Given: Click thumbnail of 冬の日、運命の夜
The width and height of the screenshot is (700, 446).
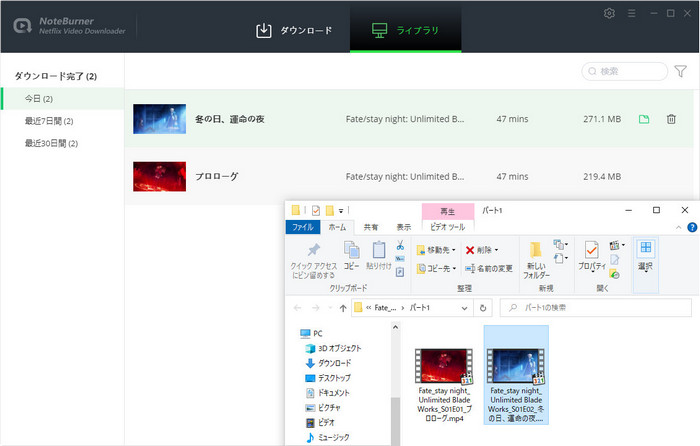Looking at the screenshot, I should (159, 119).
